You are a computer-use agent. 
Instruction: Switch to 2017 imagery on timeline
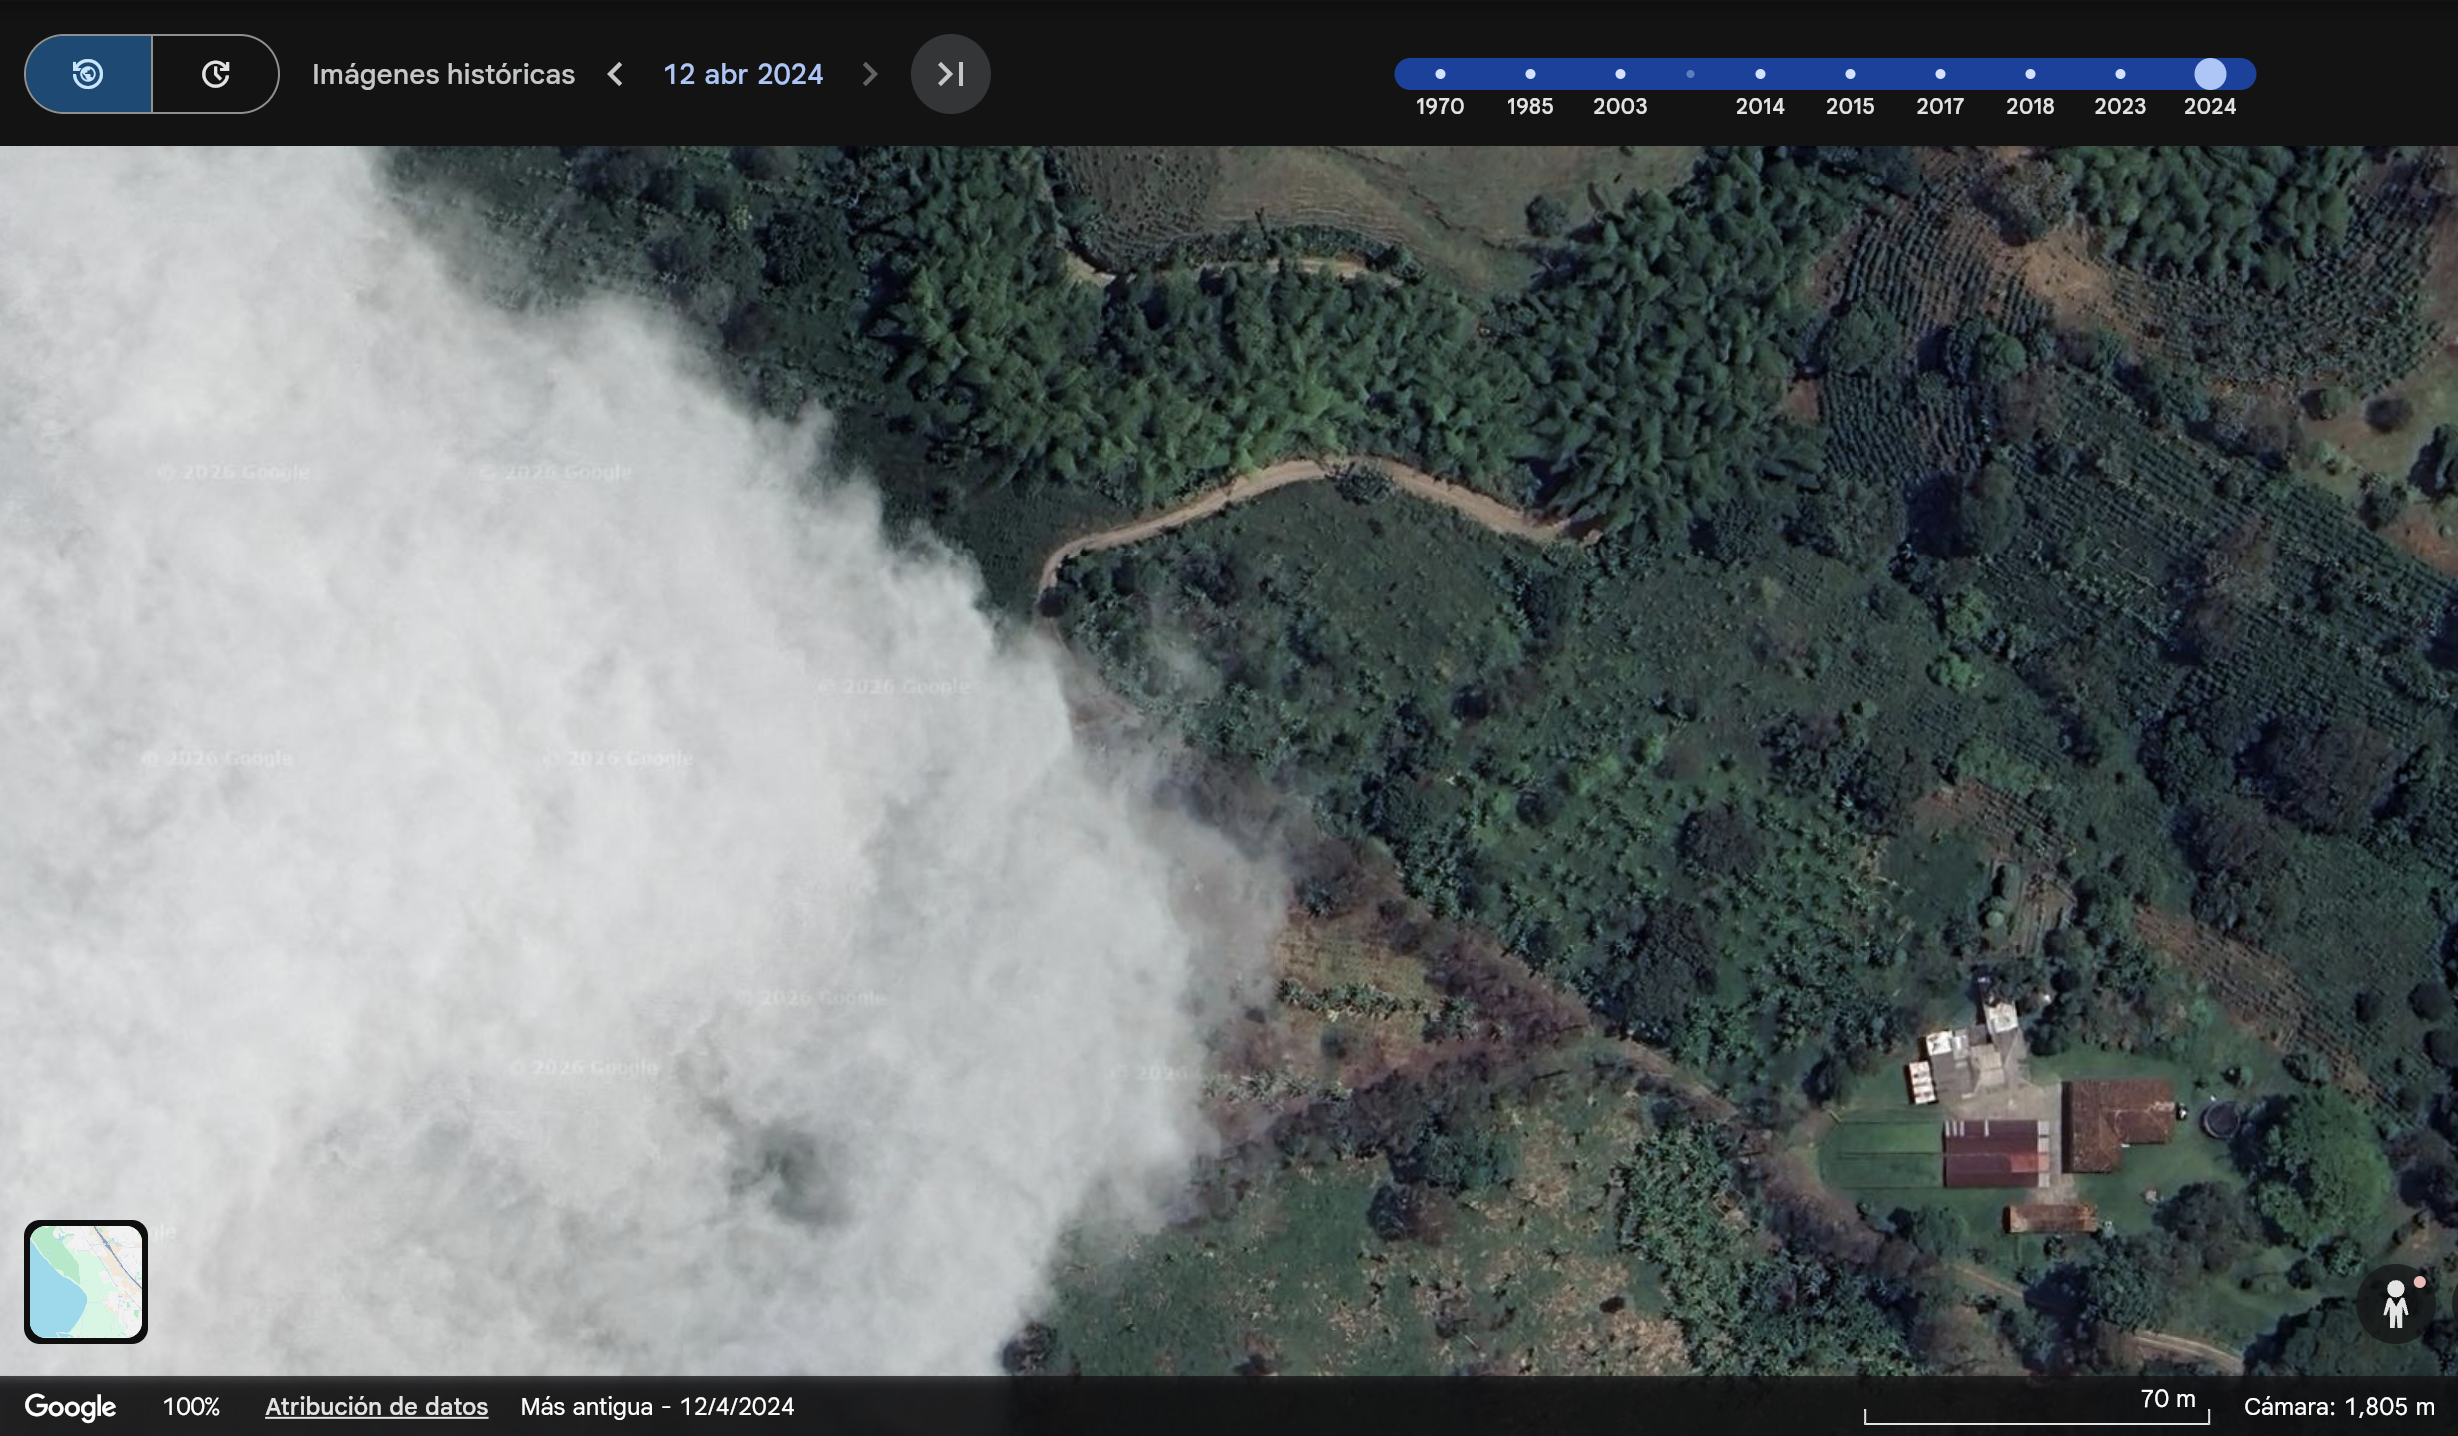tap(1940, 74)
